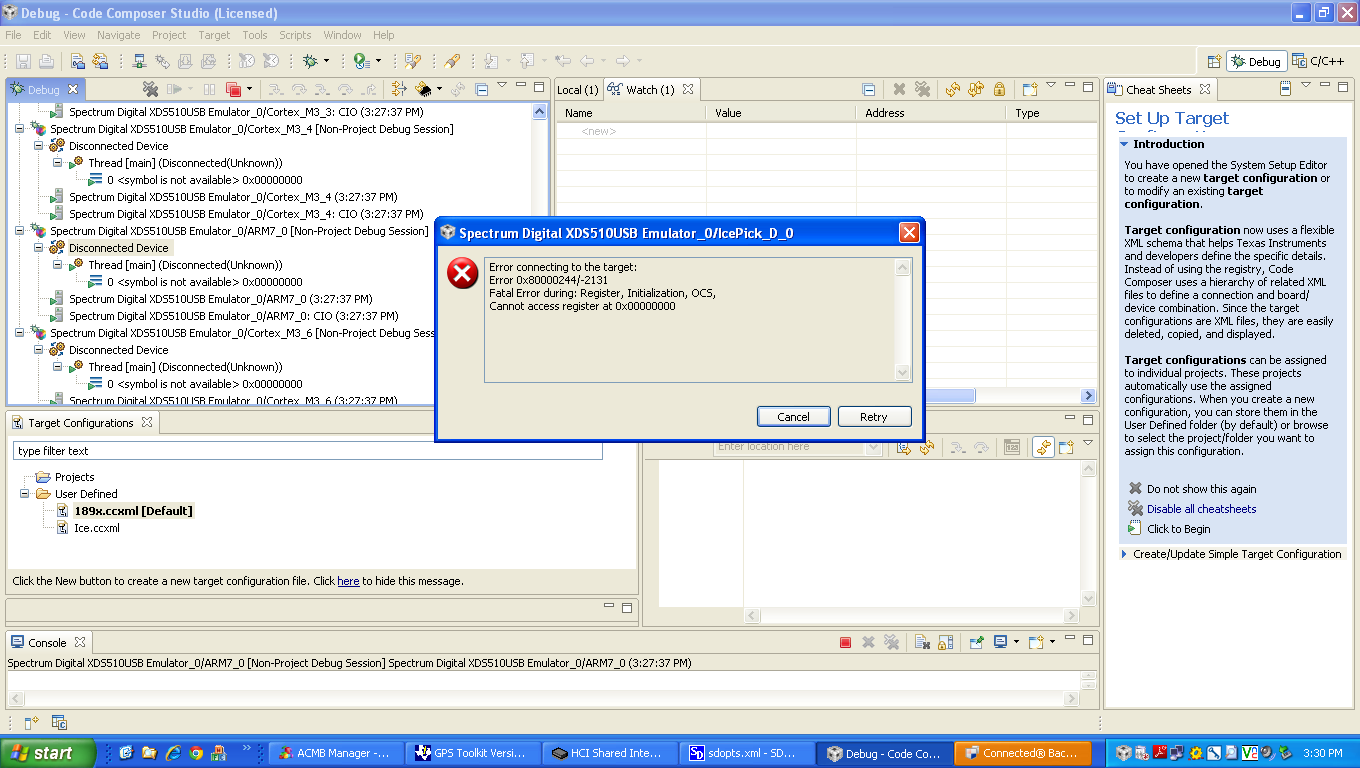Screen dimensions: 1360x768
Task: Click the Open Perspective icon beside Debug
Action: click(x=1214, y=61)
